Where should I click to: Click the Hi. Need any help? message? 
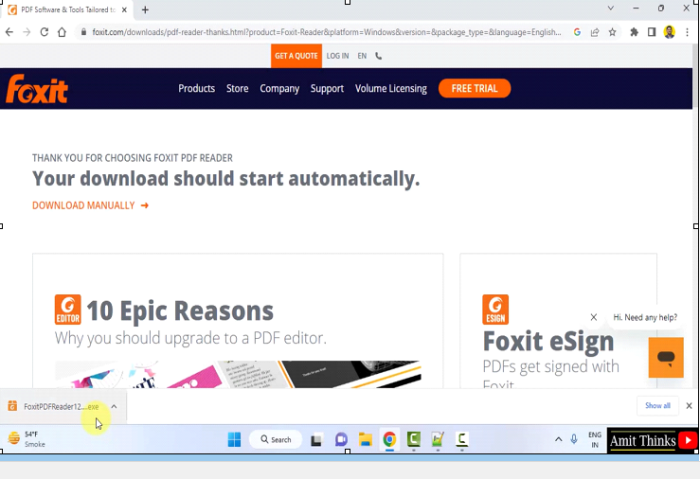click(645, 317)
